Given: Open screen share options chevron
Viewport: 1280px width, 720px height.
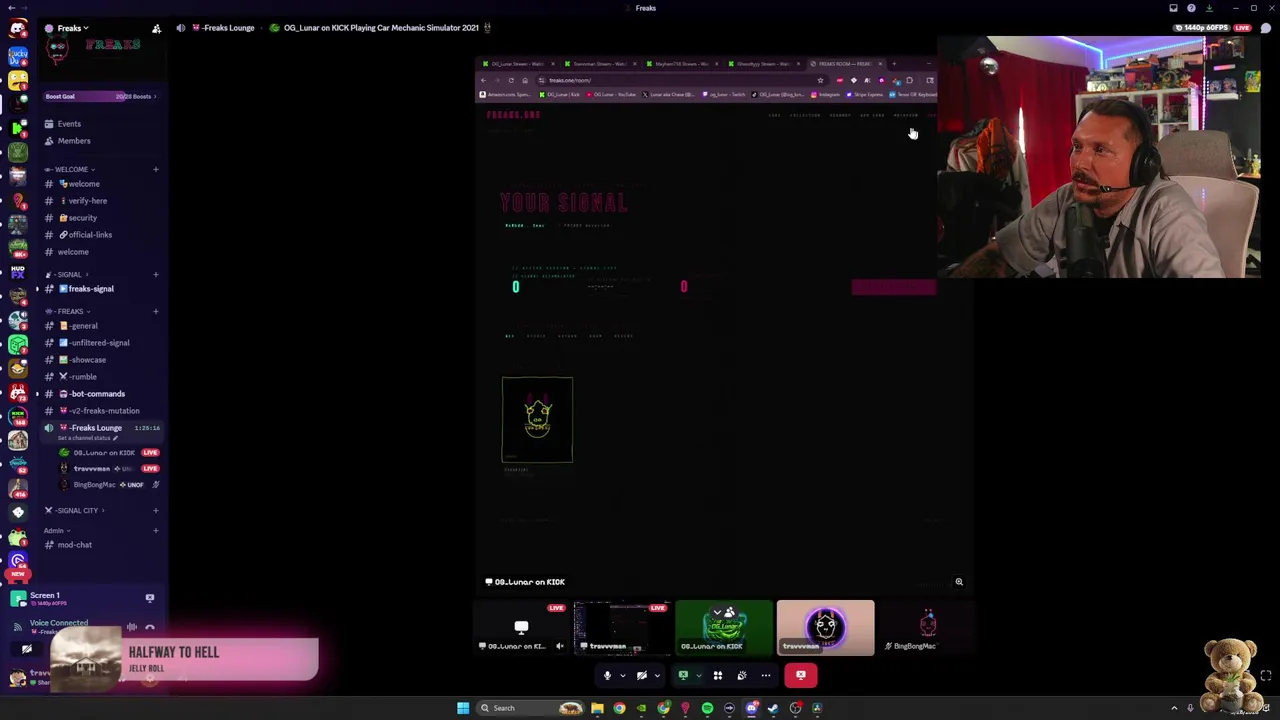Looking at the screenshot, I should pos(698,675).
